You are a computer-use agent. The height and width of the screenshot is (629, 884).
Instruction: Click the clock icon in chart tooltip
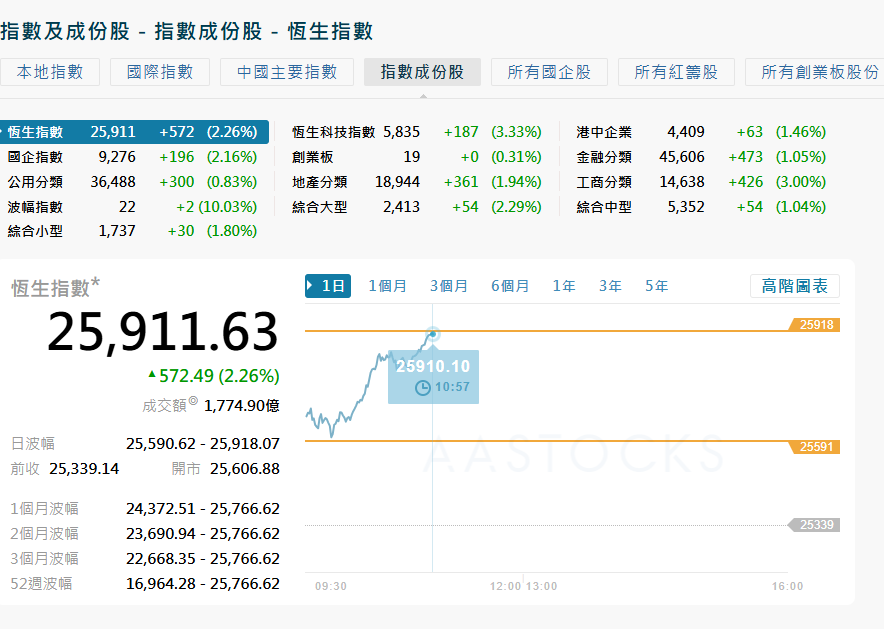coord(423,387)
